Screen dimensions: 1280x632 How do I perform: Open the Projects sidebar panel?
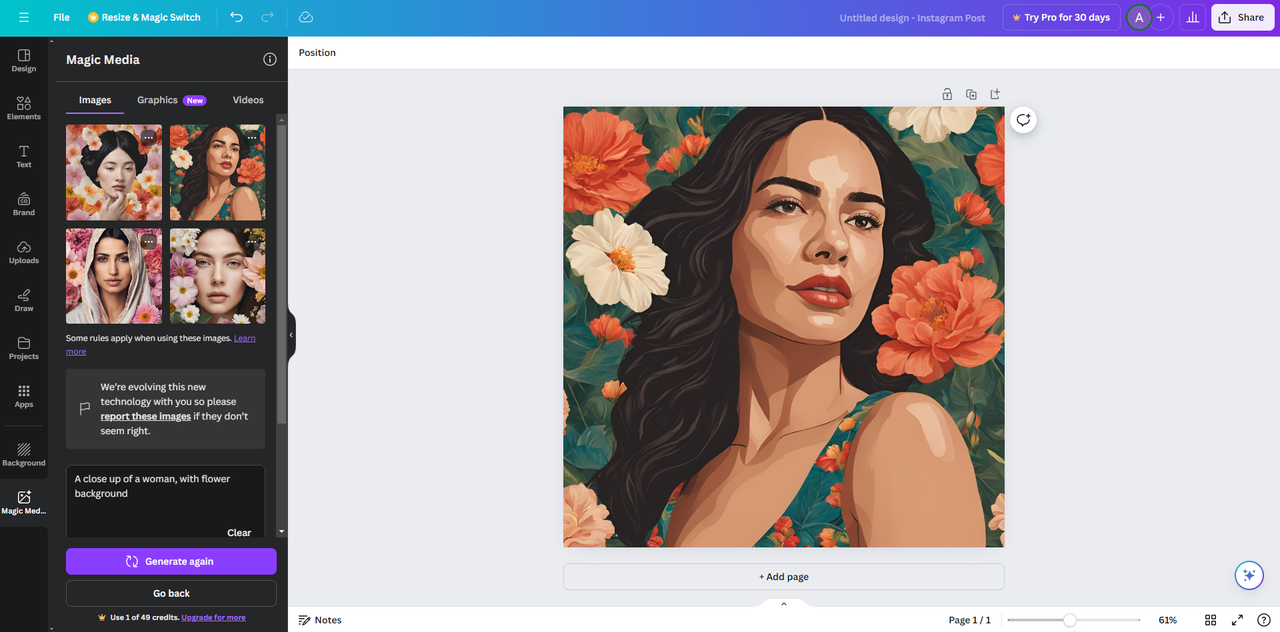[x=24, y=348]
